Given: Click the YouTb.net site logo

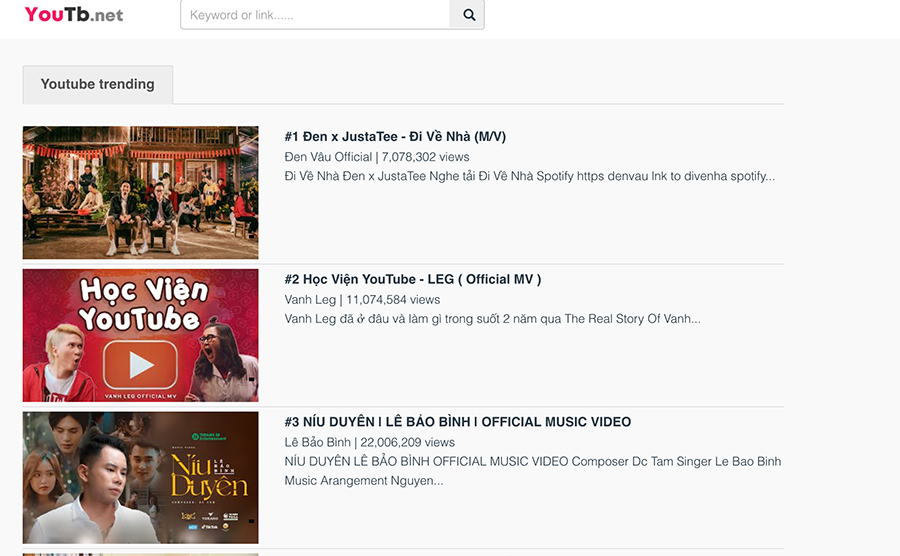Looking at the screenshot, I should click(74, 15).
